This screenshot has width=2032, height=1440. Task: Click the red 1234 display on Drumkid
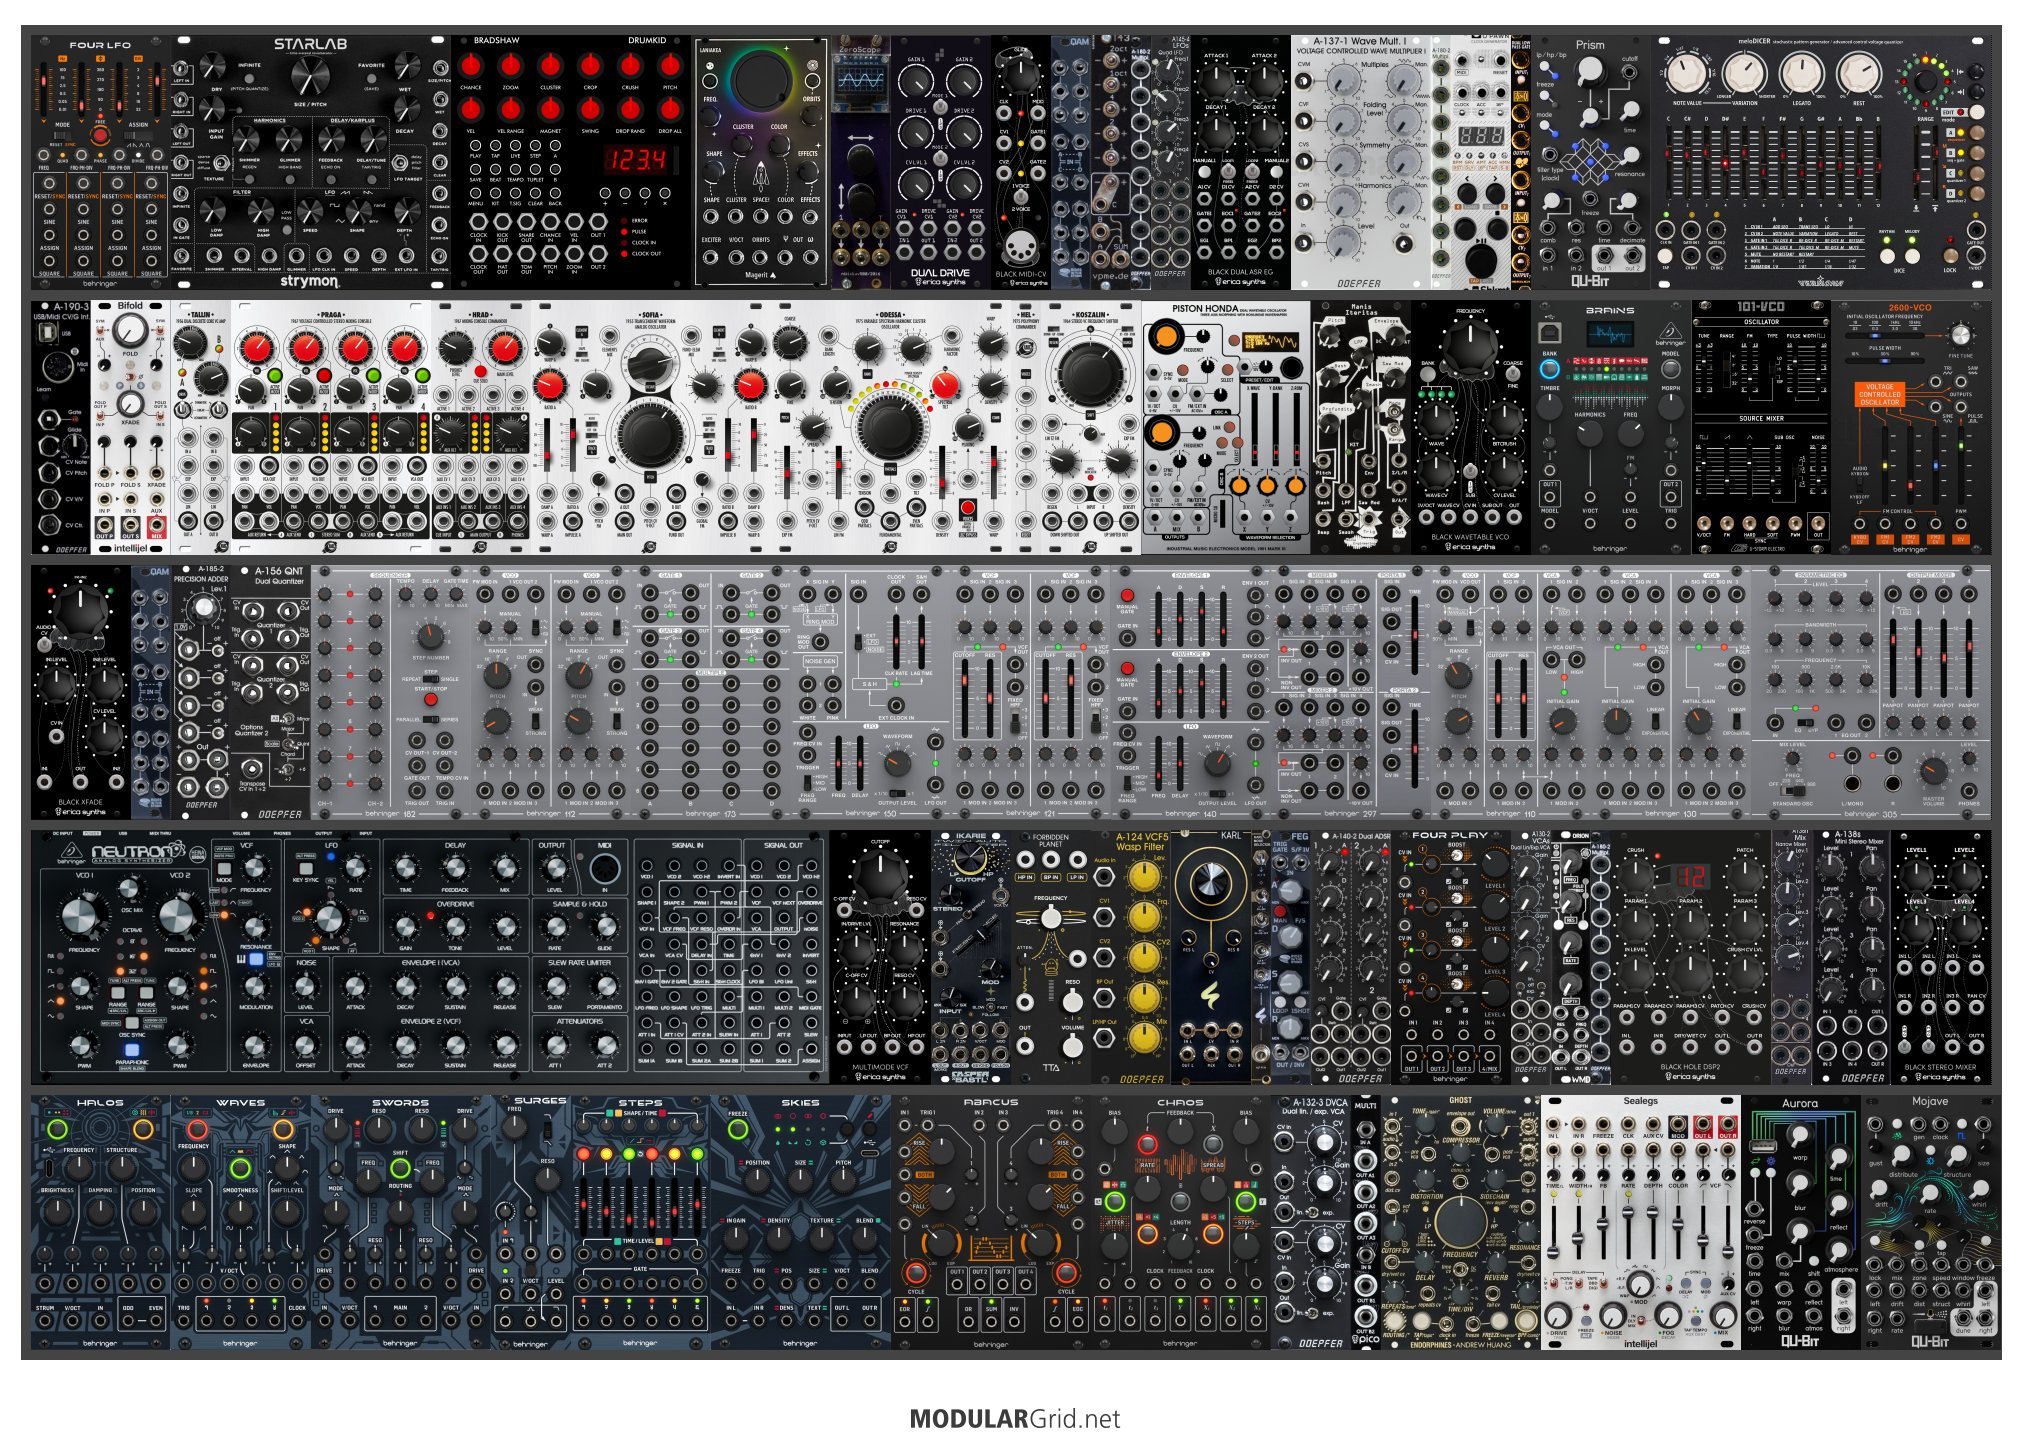point(636,158)
